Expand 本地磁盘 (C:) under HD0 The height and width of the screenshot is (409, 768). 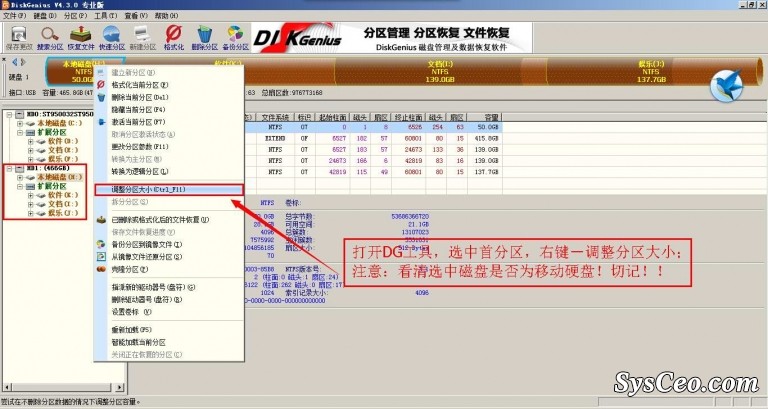coord(20,123)
